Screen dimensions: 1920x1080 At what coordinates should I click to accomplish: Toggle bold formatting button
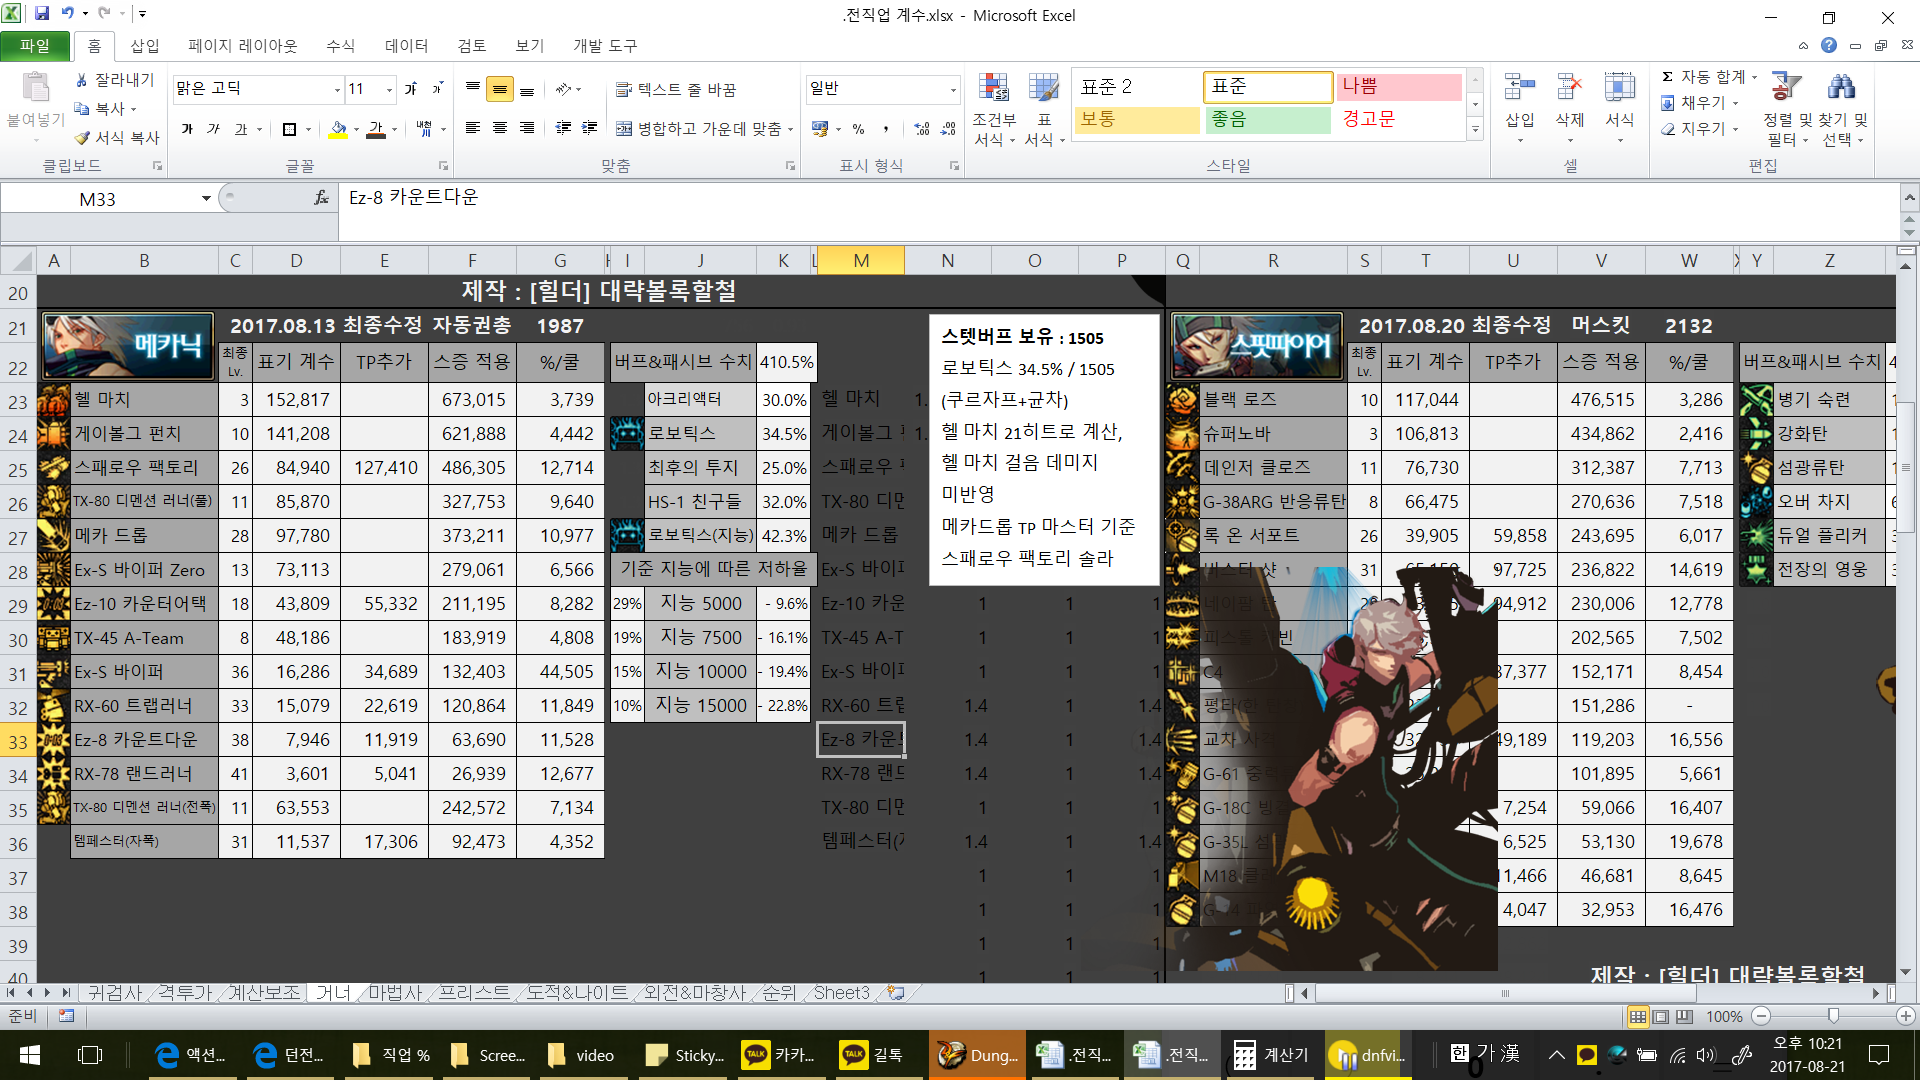pyautogui.click(x=187, y=129)
